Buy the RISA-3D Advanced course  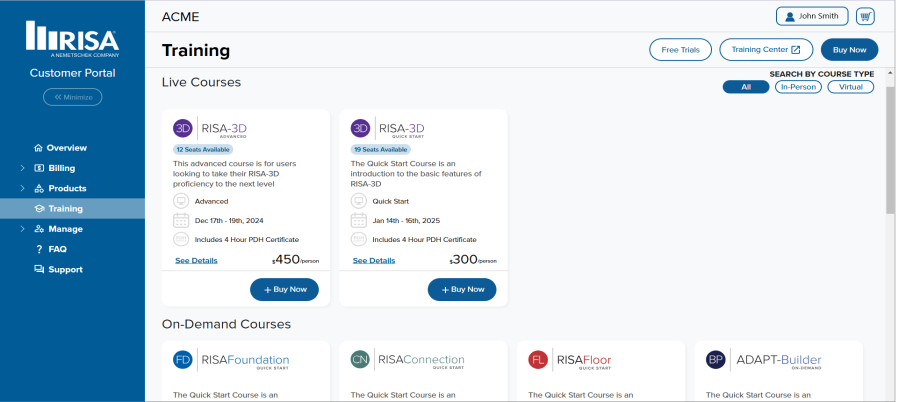click(x=284, y=289)
